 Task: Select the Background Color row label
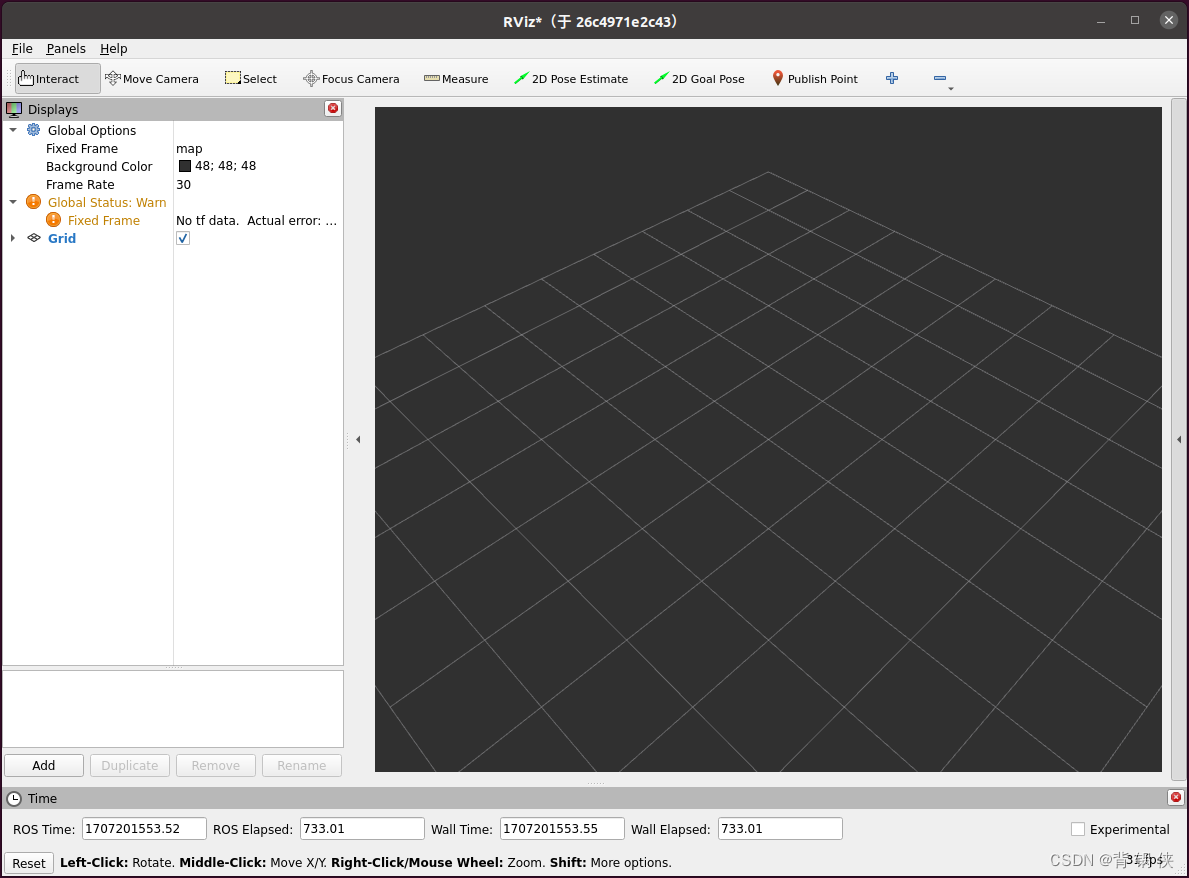99,166
